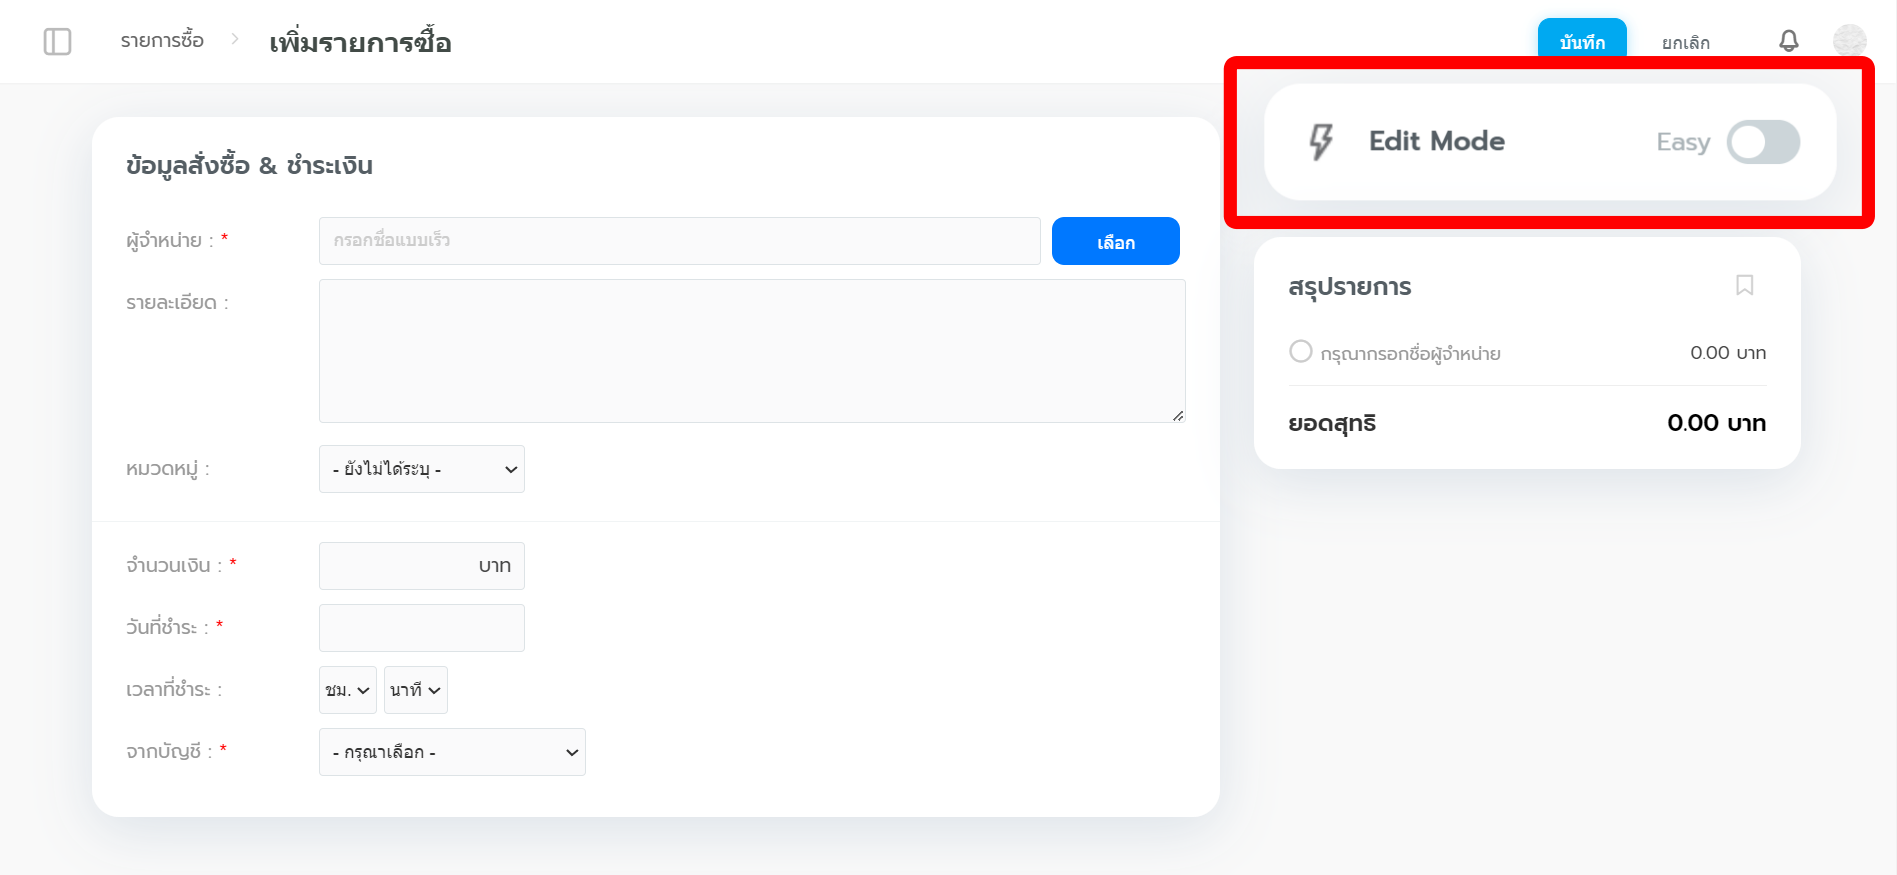Focus the vendor name input field
Screen dimensions: 1897x875
pos(679,241)
